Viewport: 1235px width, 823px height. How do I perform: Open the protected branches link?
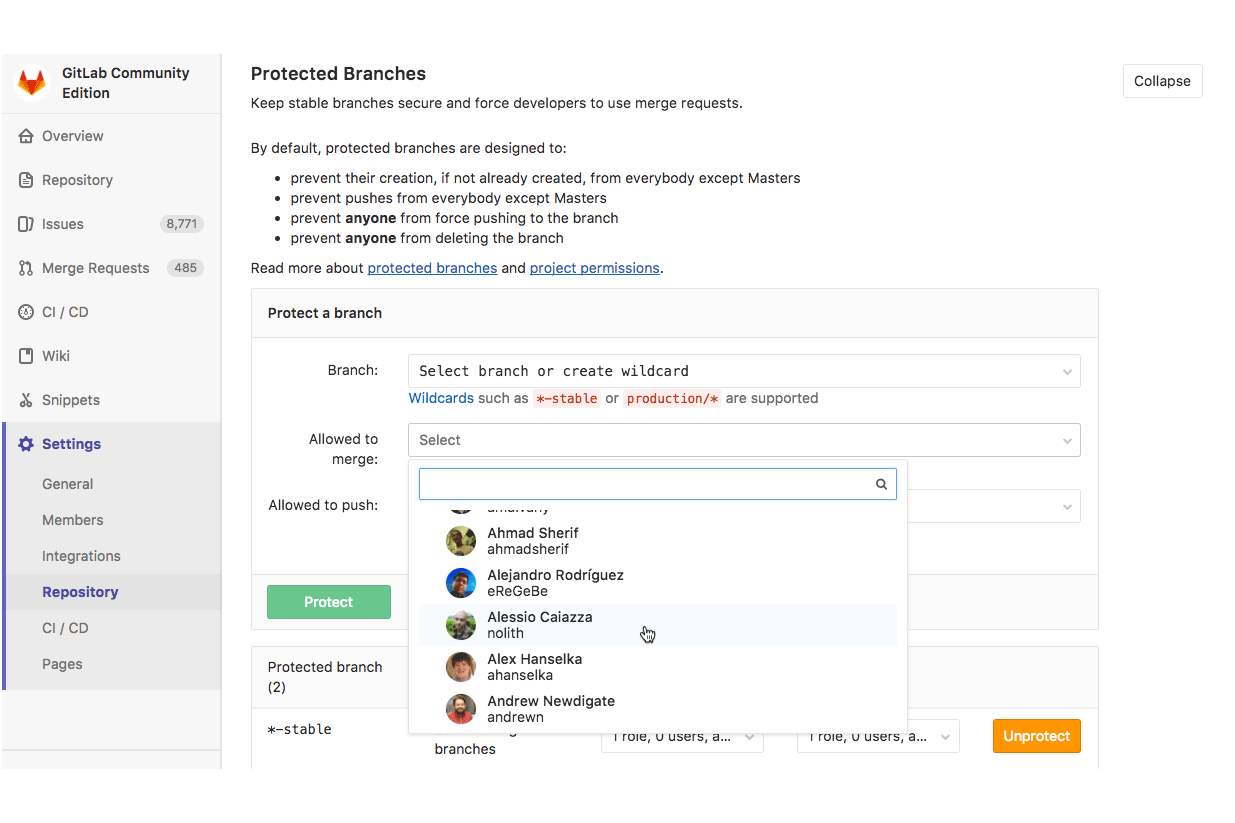tap(432, 268)
